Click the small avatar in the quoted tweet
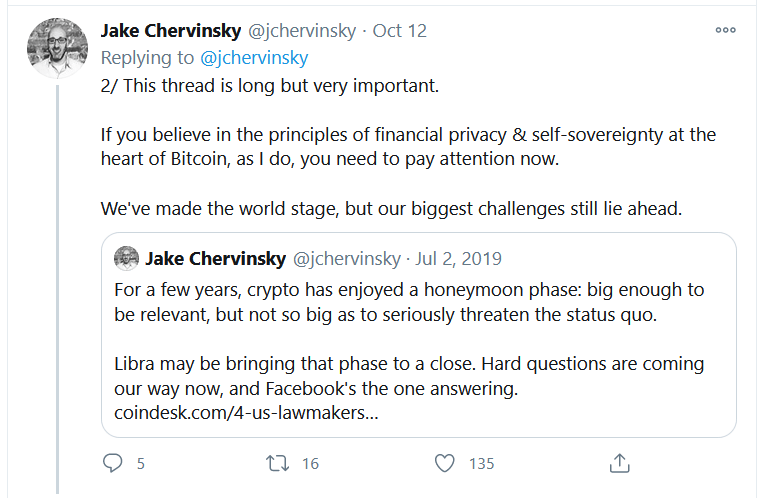The image size is (762, 498). (126, 259)
